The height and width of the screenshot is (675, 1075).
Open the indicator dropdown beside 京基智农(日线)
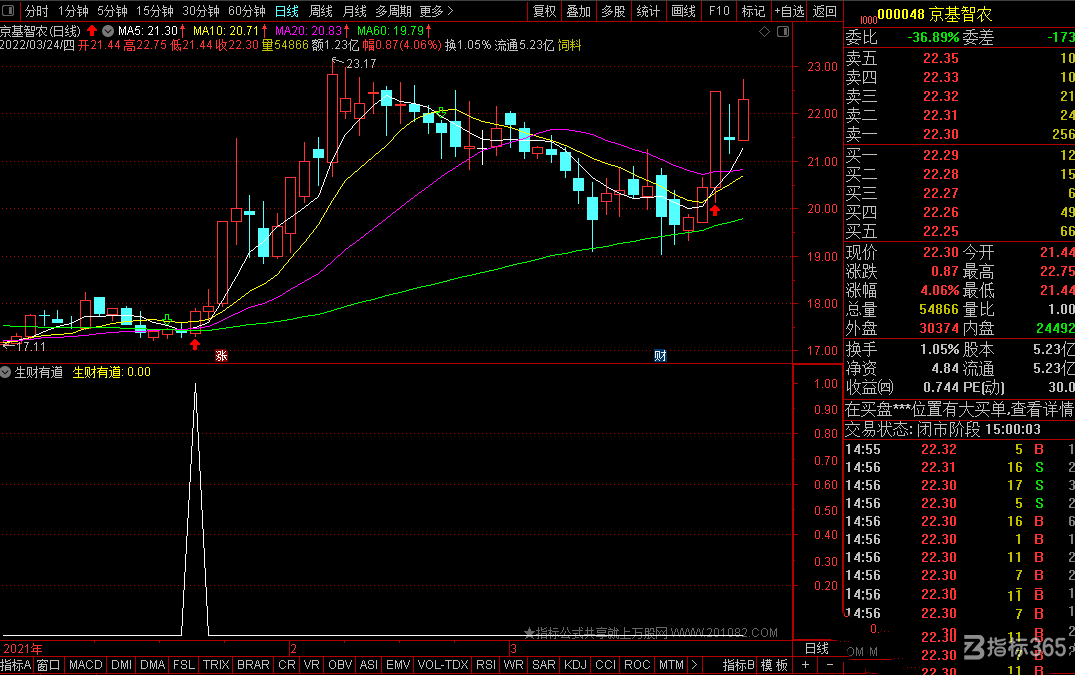(x=108, y=31)
